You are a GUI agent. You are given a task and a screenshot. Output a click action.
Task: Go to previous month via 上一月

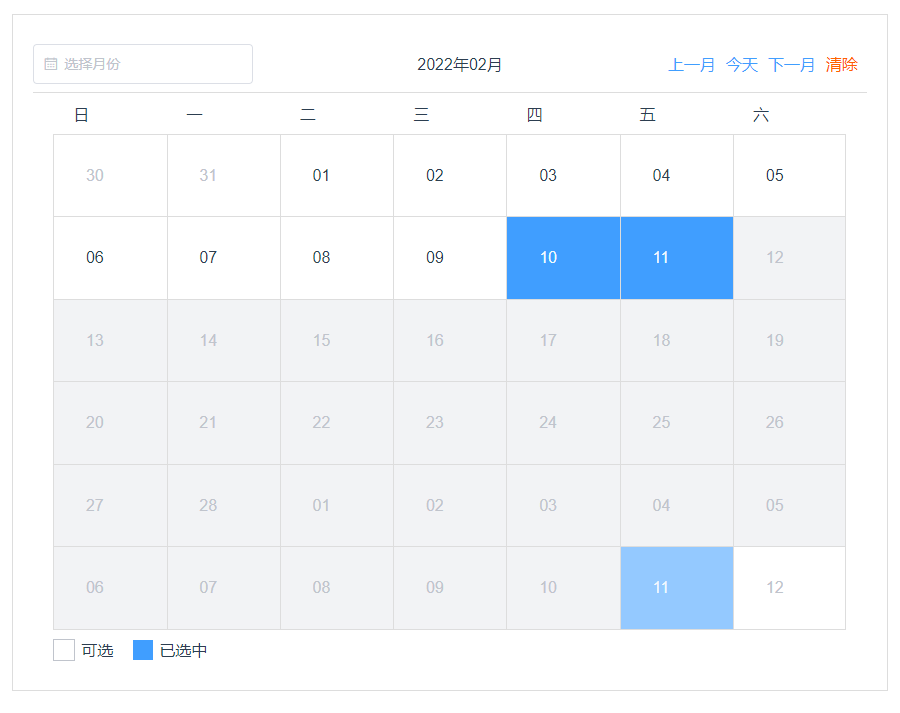click(691, 64)
